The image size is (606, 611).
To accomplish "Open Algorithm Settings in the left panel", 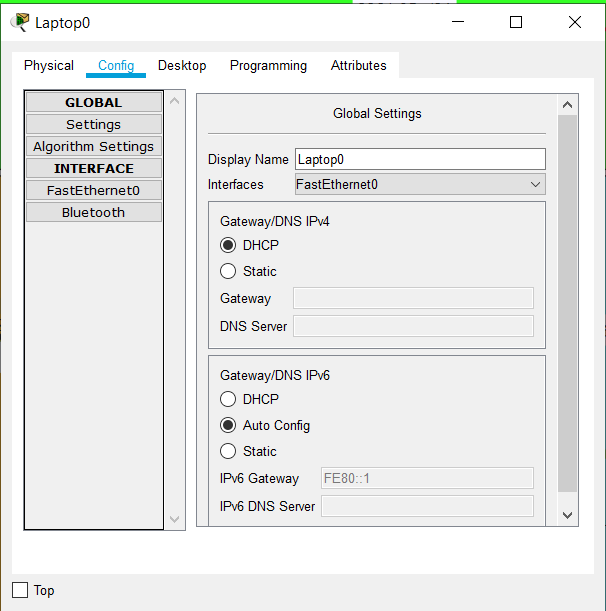I will point(94,146).
